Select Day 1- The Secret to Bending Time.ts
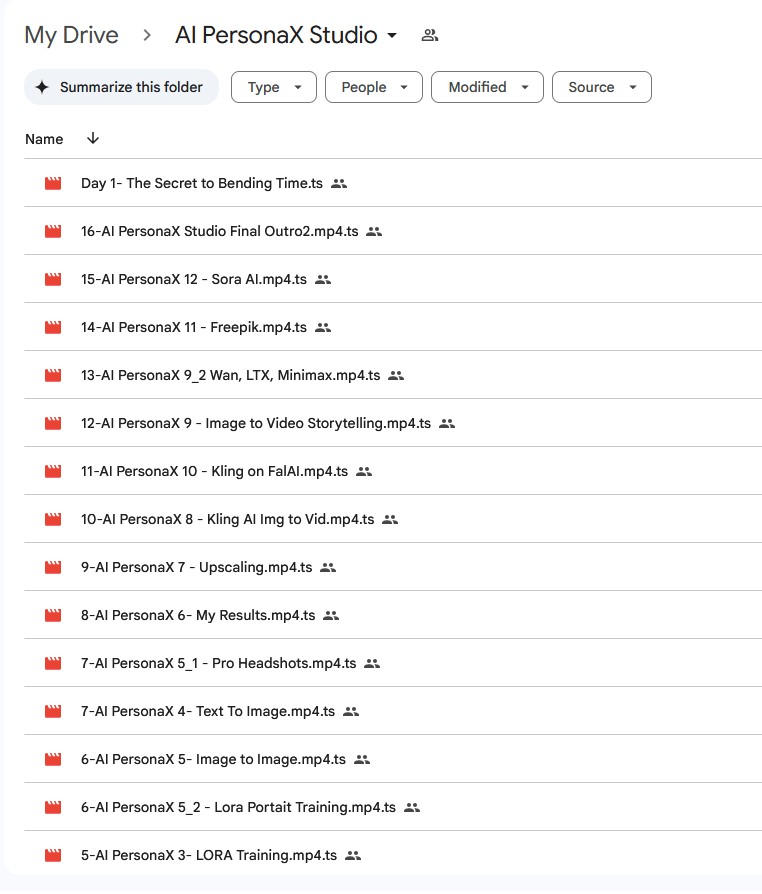 pos(393,183)
